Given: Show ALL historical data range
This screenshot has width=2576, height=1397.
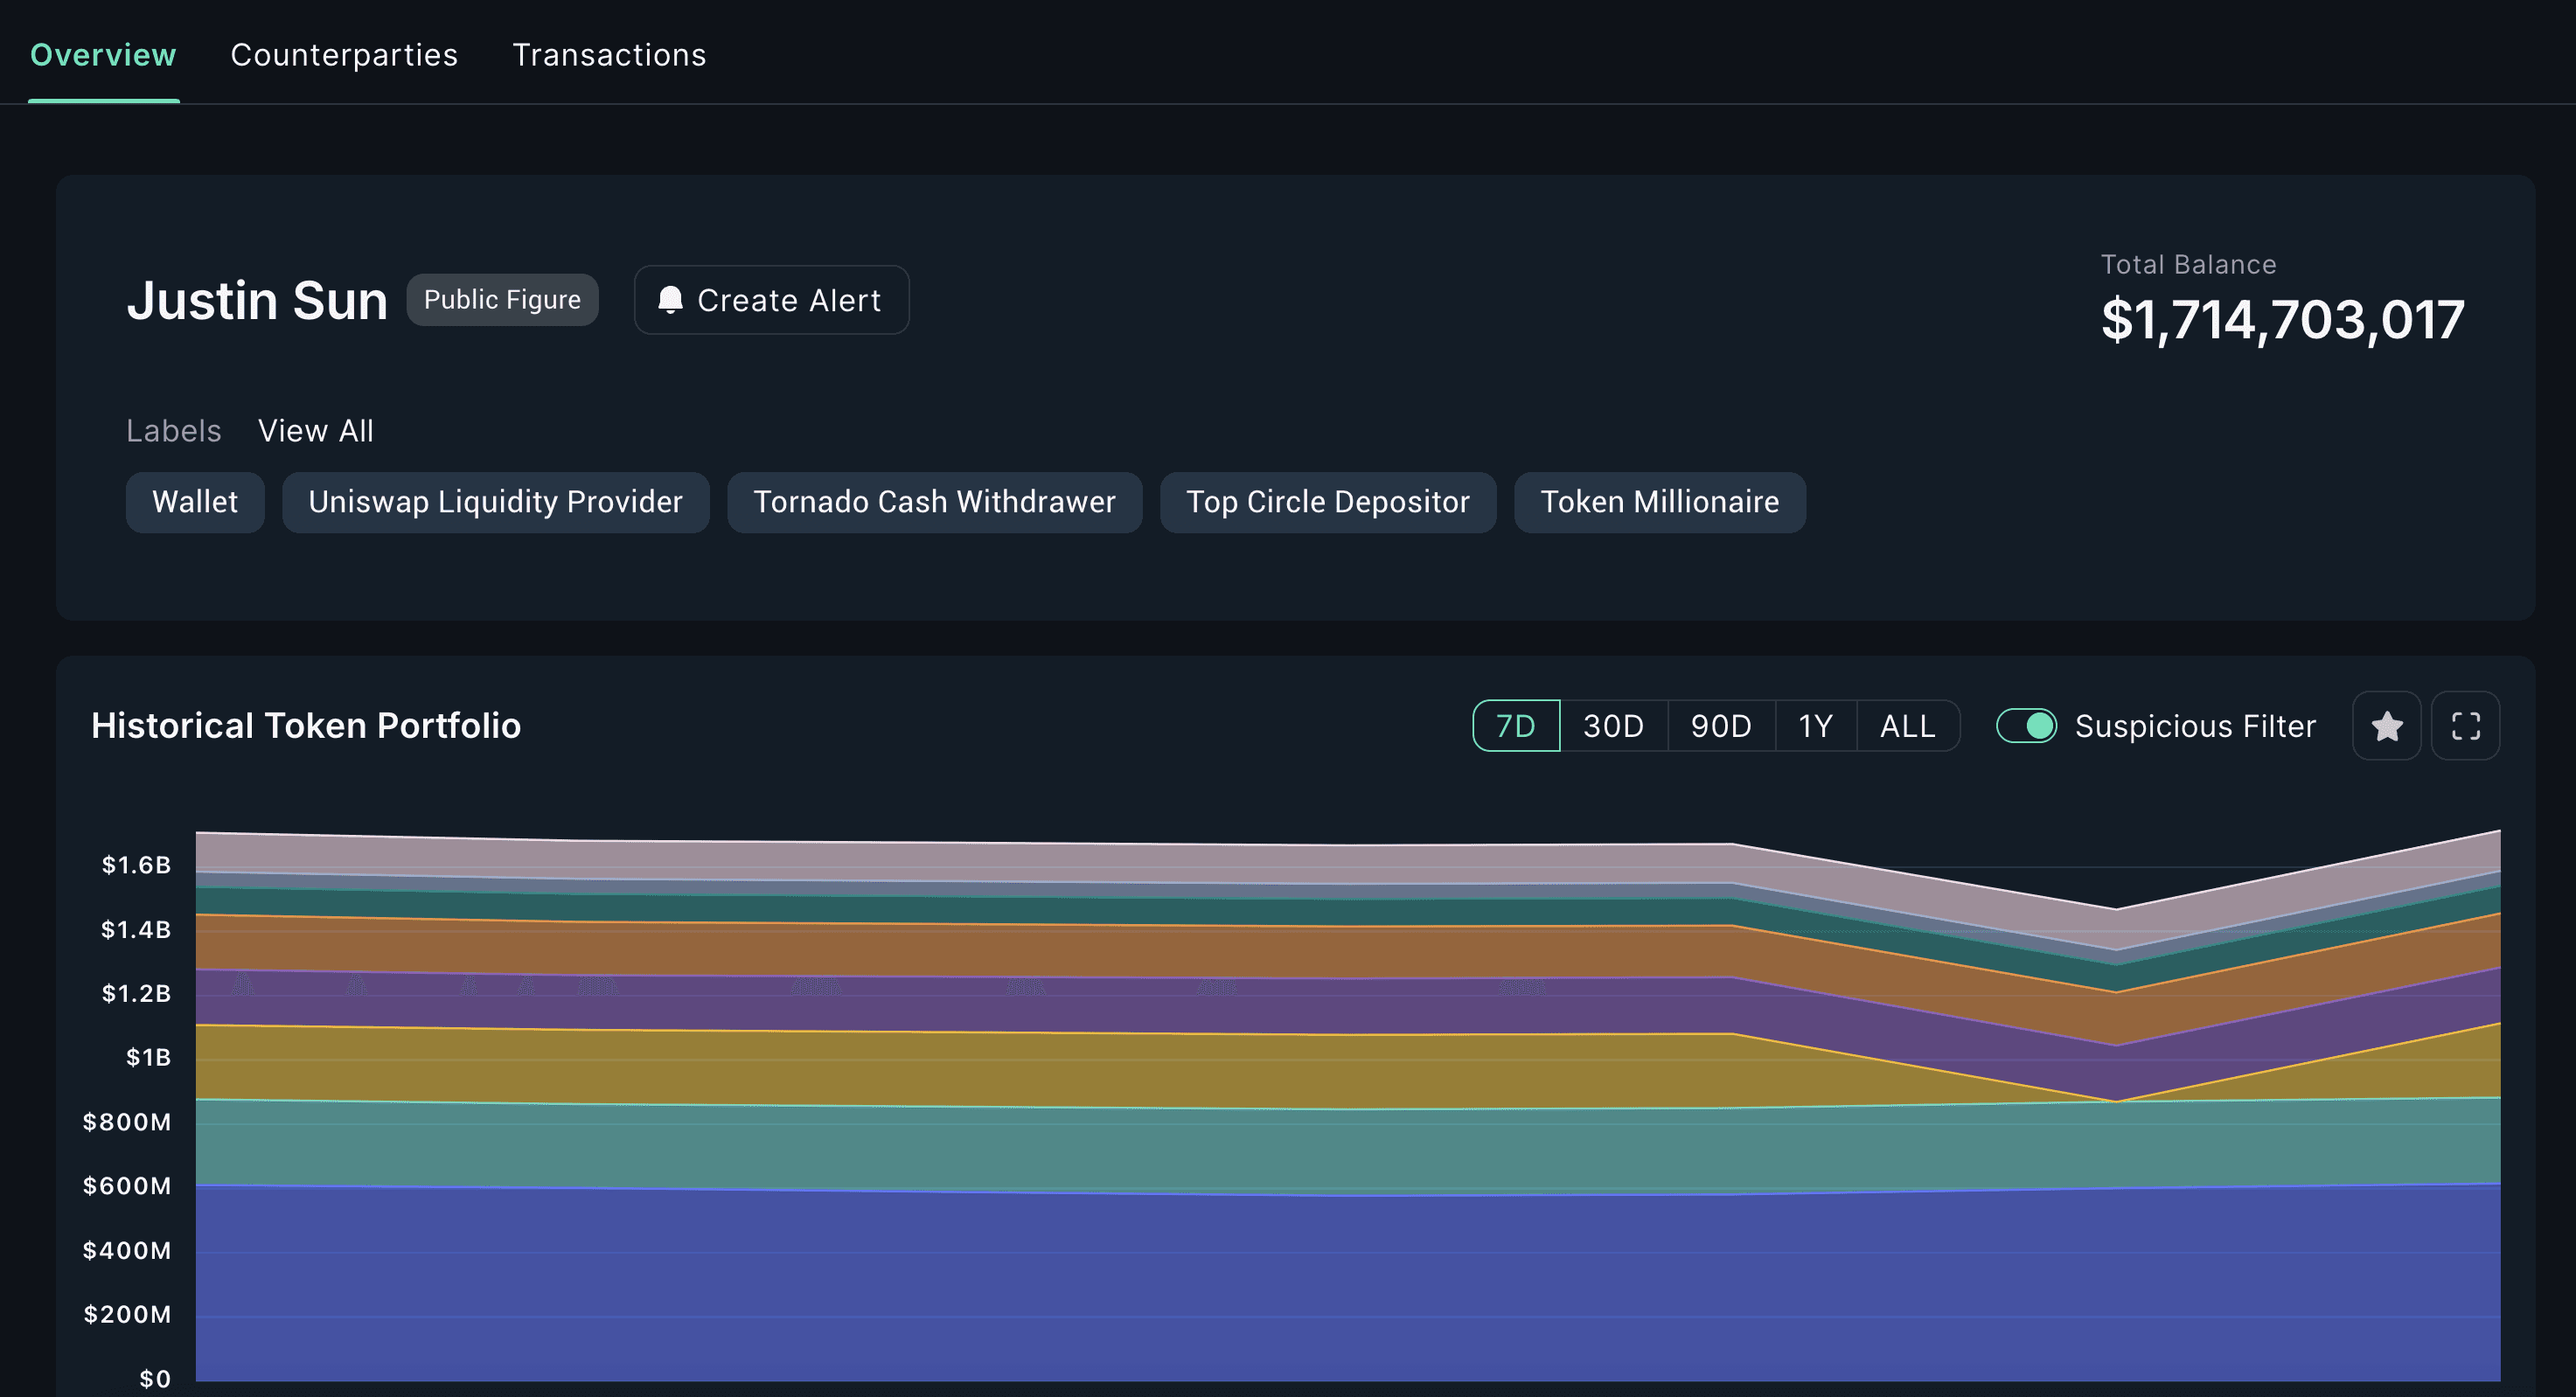Looking at the screenshot, I should (x=1907, y=726).
